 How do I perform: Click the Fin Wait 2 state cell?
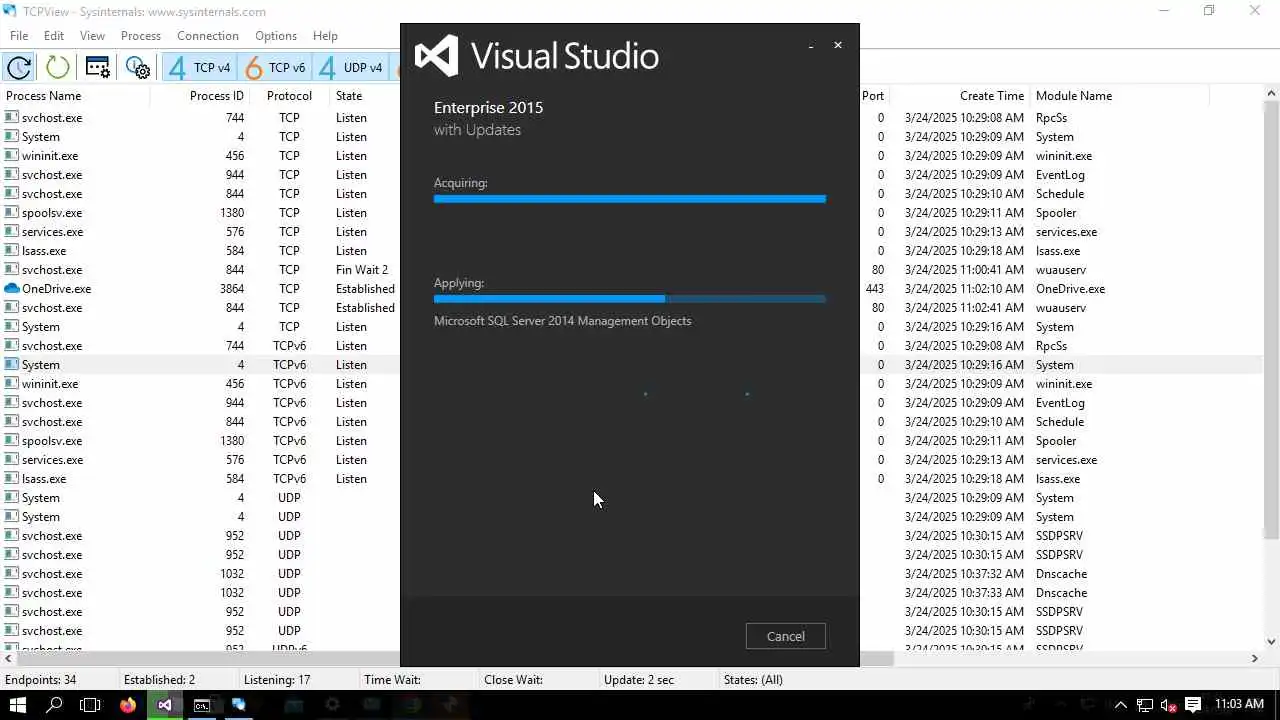(x=362, y=270)
